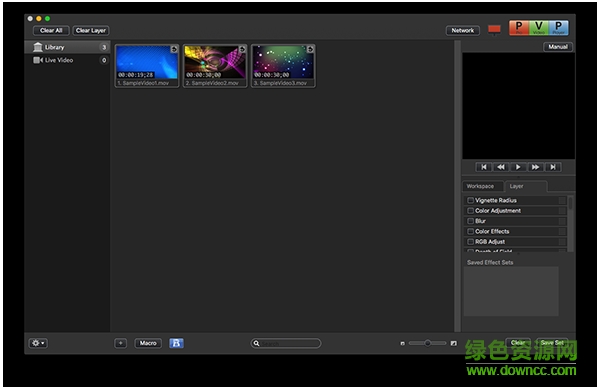Click the video preview screen
The width and height of the screenshot is (600, 389).
click(518, 106)
